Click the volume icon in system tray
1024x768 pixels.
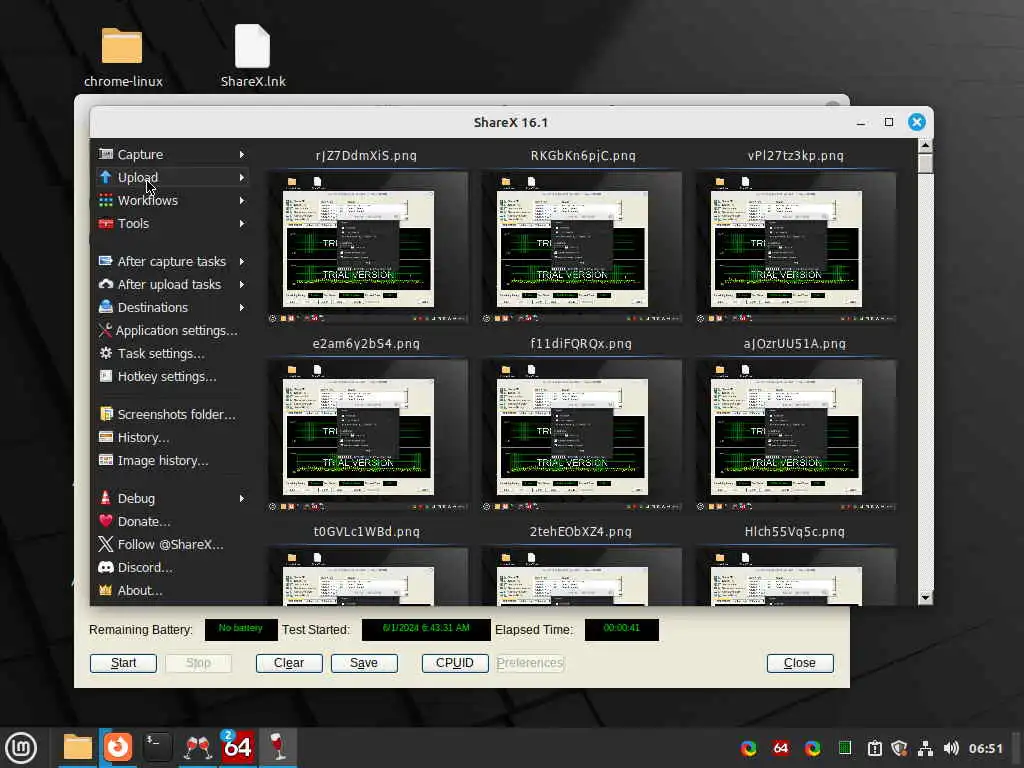coord(951,748)
